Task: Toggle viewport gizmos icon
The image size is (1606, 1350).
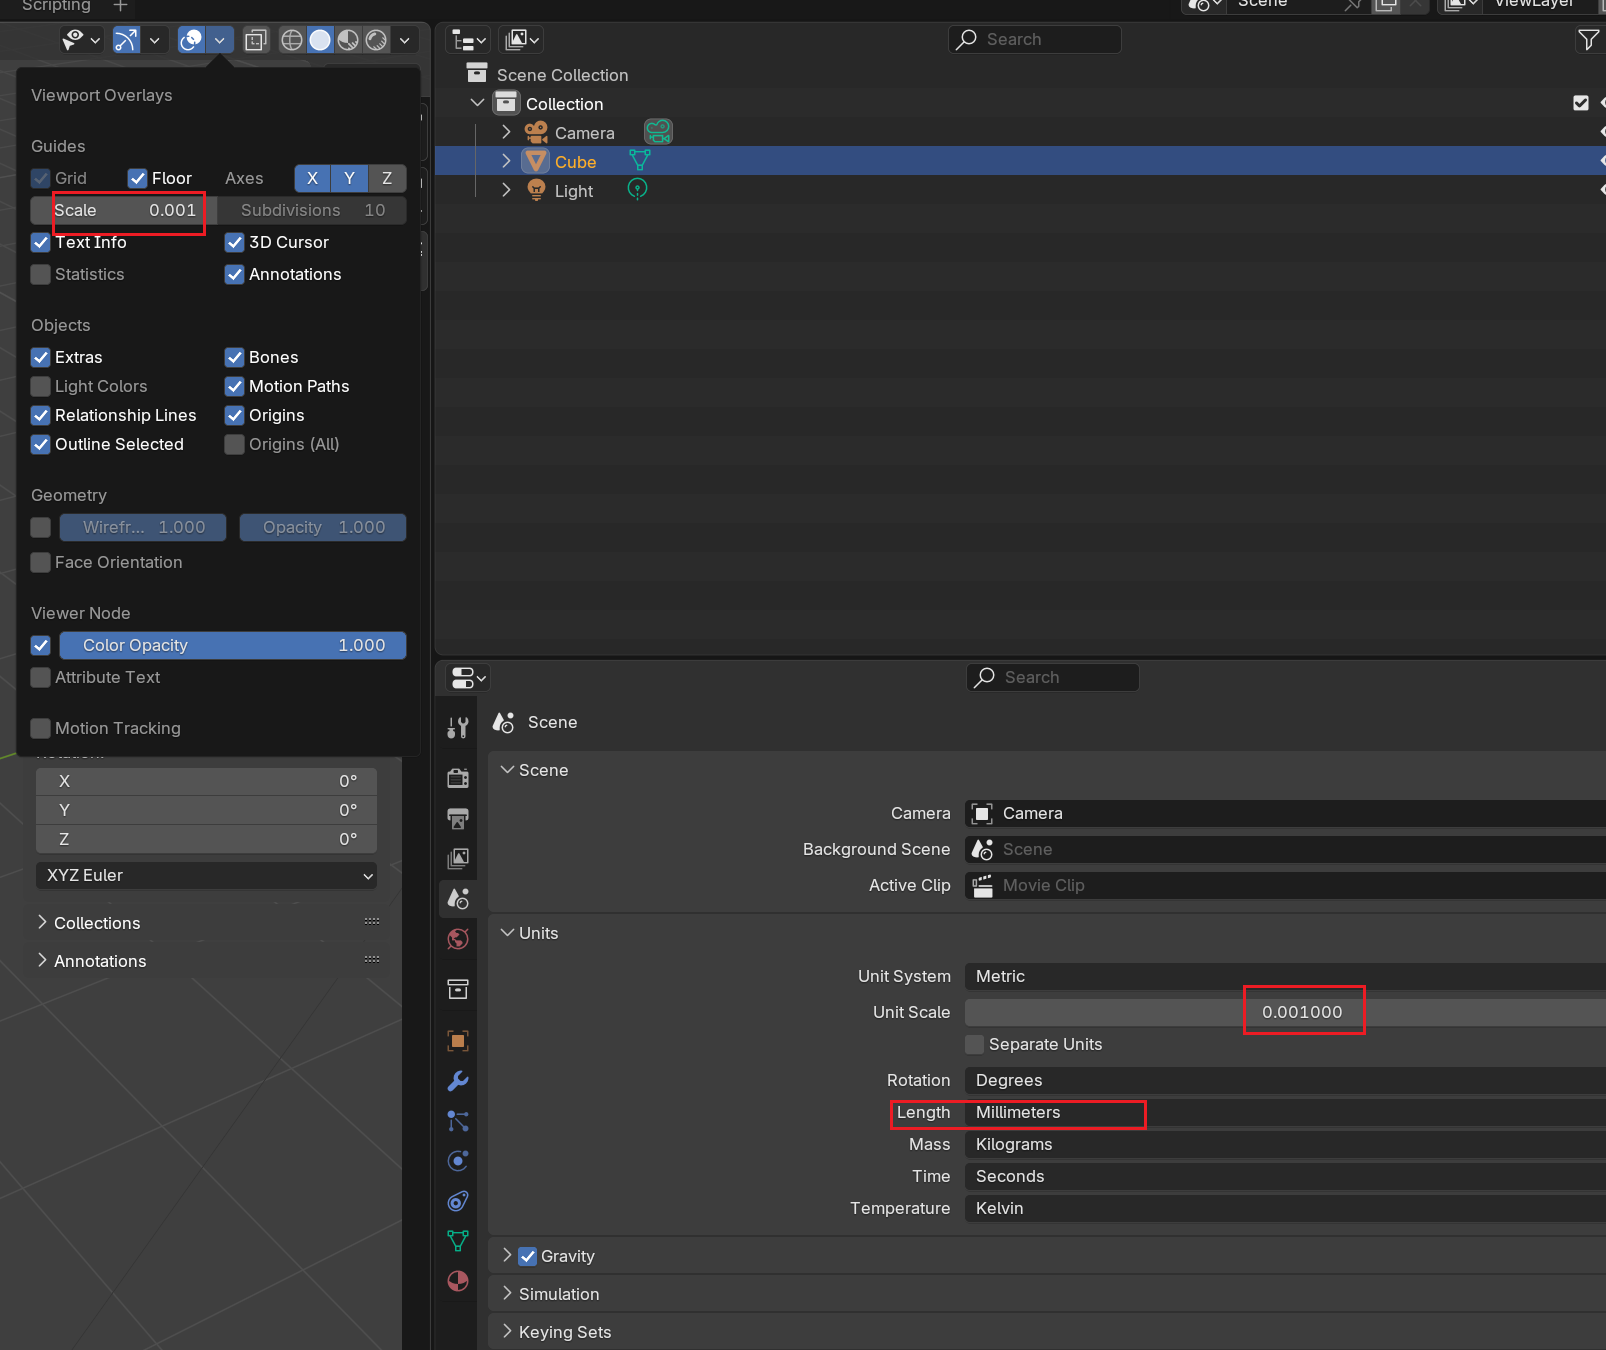Action: [126, 40]
